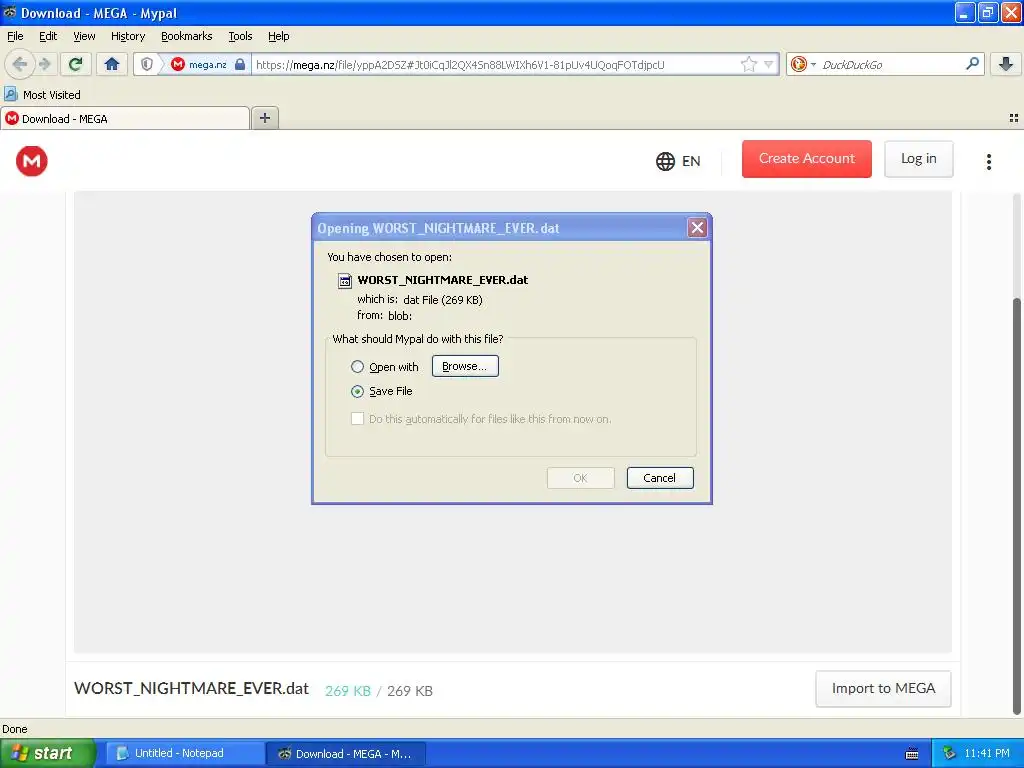Click the shield tracking protection icon
1024x768 pixels.
point(147,64)
